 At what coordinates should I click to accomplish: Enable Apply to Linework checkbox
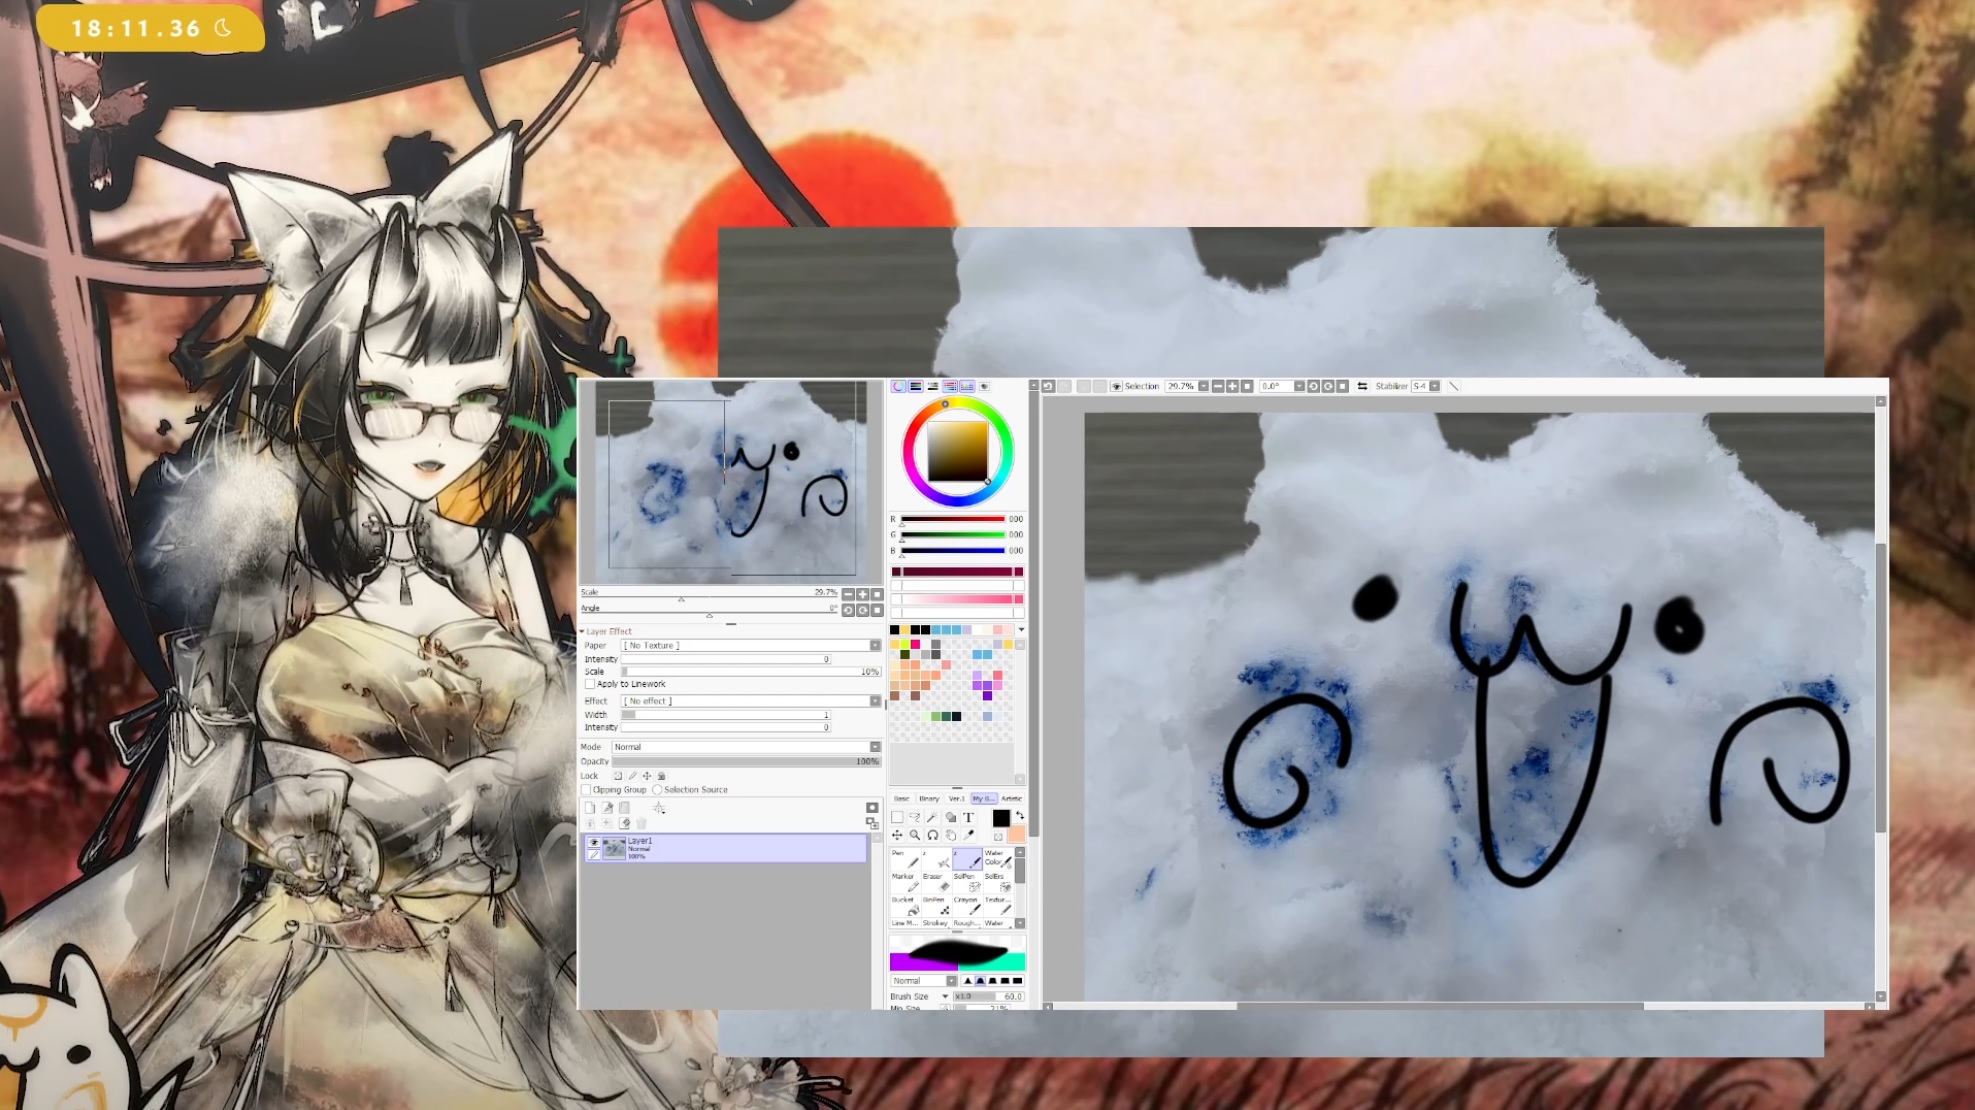click(590, 684)
